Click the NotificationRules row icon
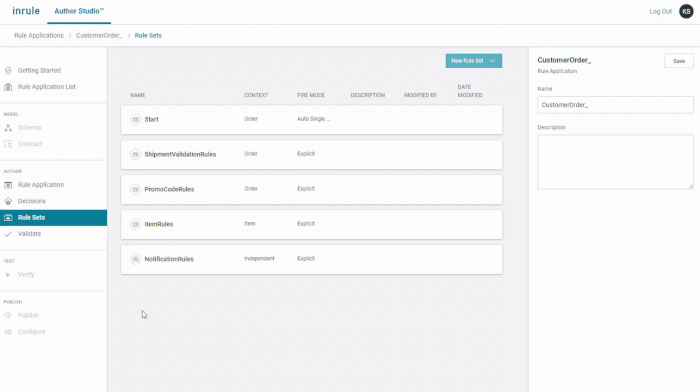The height and width of the screenshot is (392, 700). pos(135,259)
